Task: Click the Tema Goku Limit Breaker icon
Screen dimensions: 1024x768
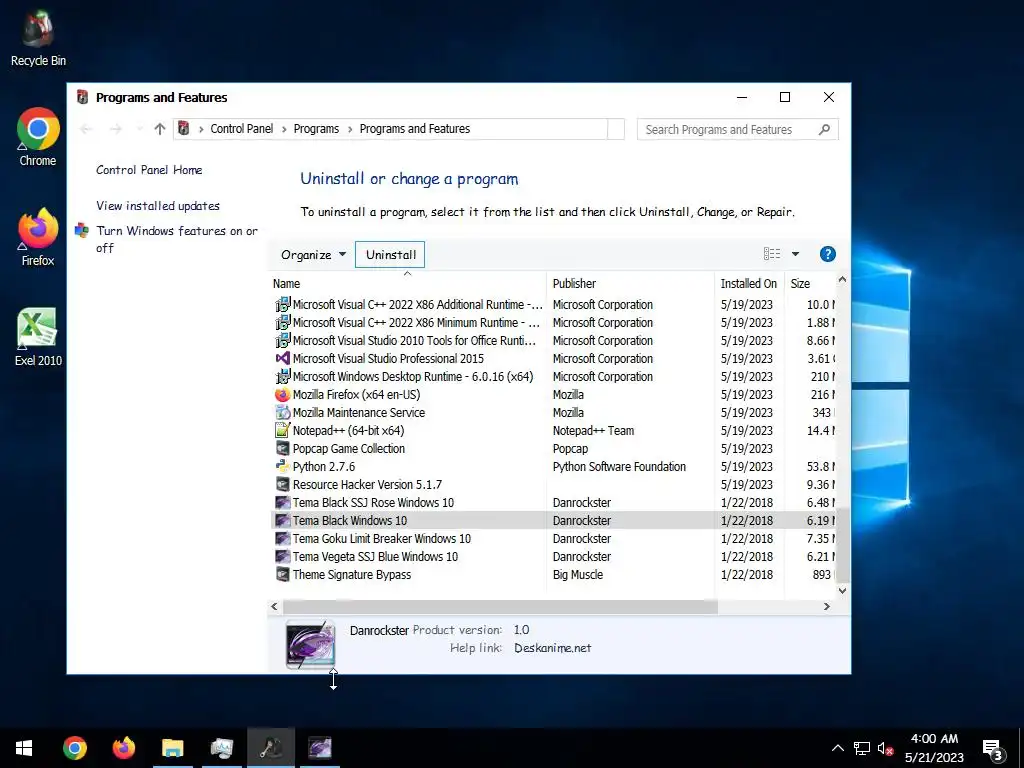Action: 282,539
